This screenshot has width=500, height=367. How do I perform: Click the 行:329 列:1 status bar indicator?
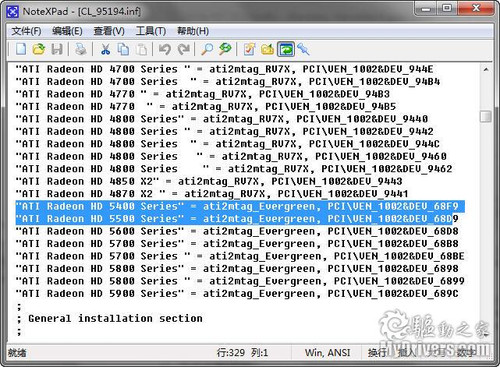[x=242, y=353]
